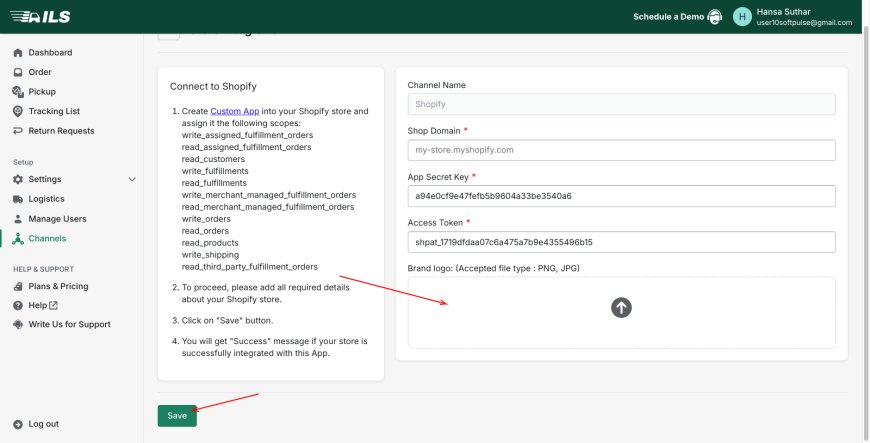Click the App Secret Key field

coord(621,196)
